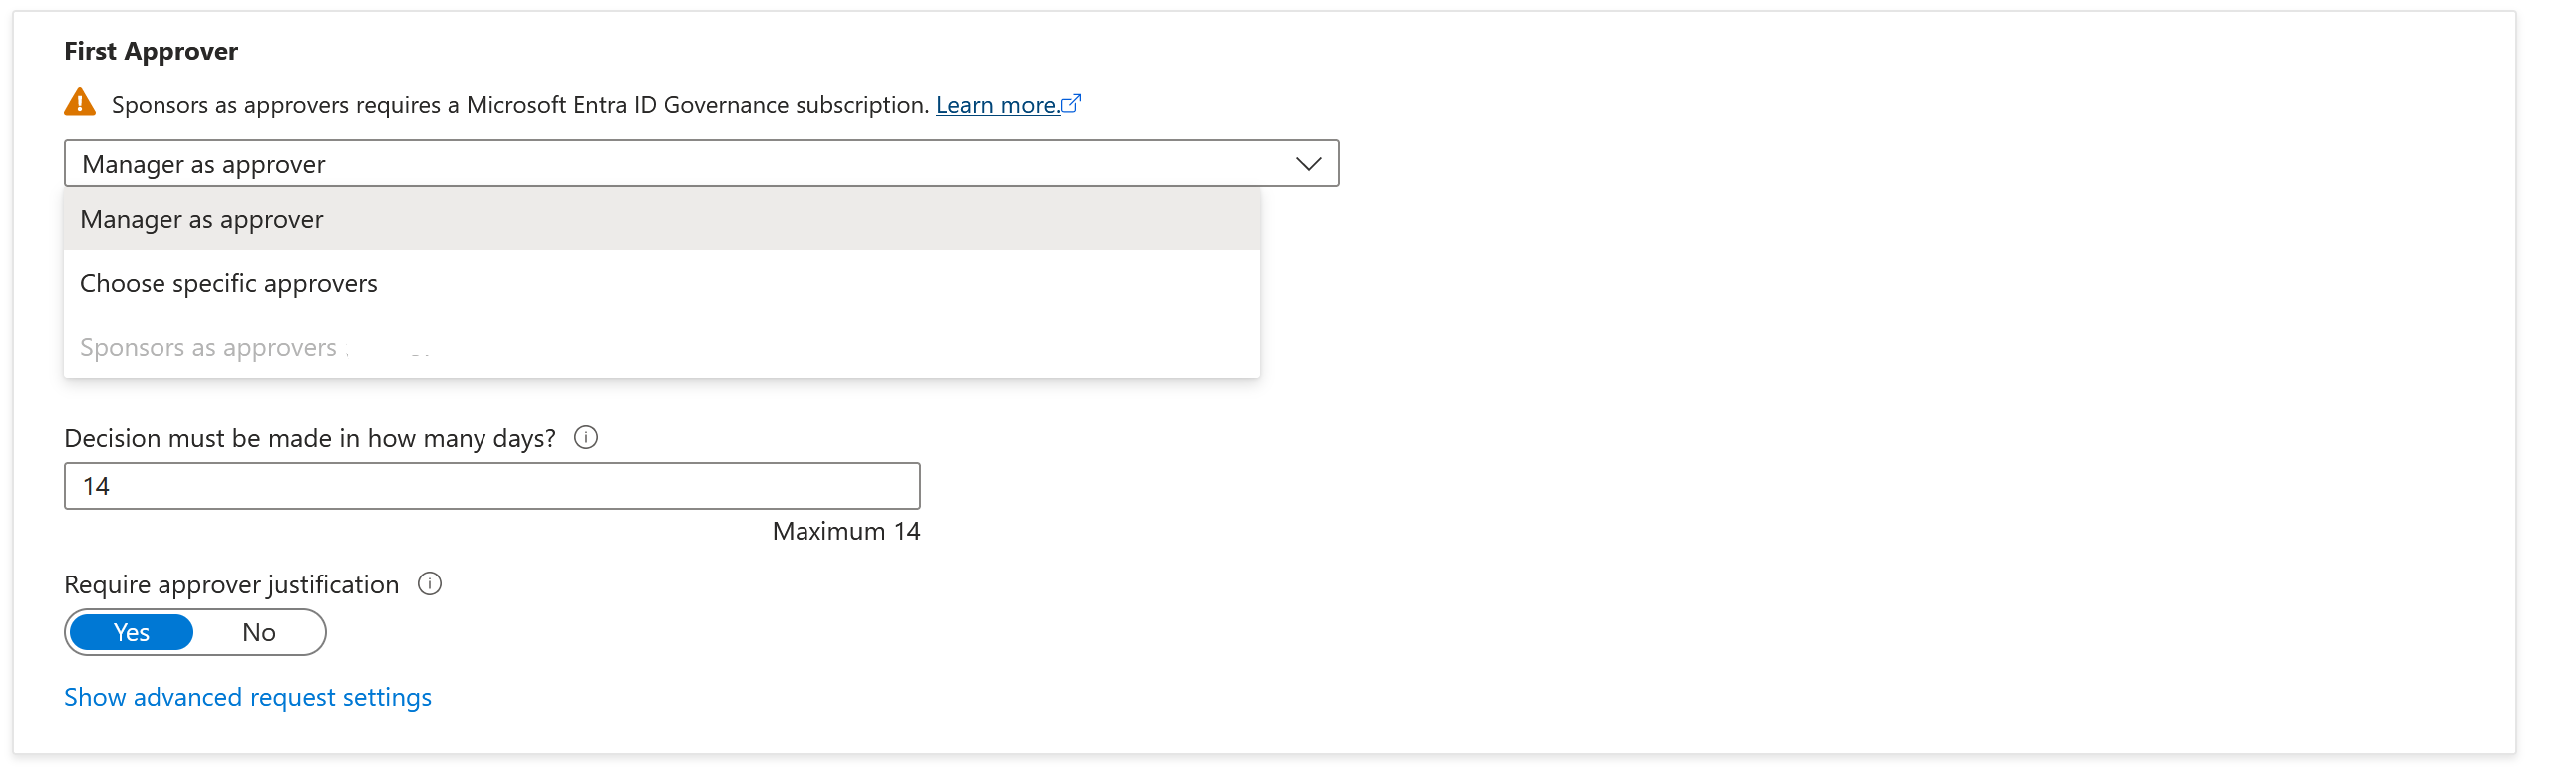The width and height of the screenshot is (2576, 768).
Task: Click the "Require approver justification" label
Action: 231,585
